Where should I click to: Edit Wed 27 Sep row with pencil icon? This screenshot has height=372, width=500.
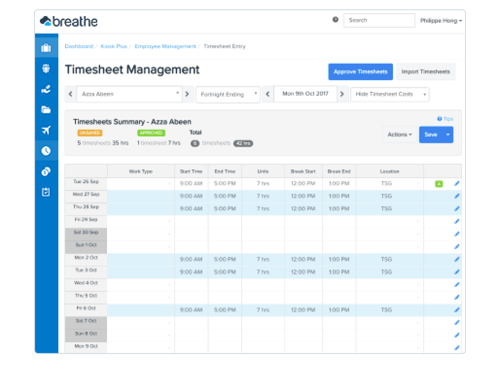point(457,196)
